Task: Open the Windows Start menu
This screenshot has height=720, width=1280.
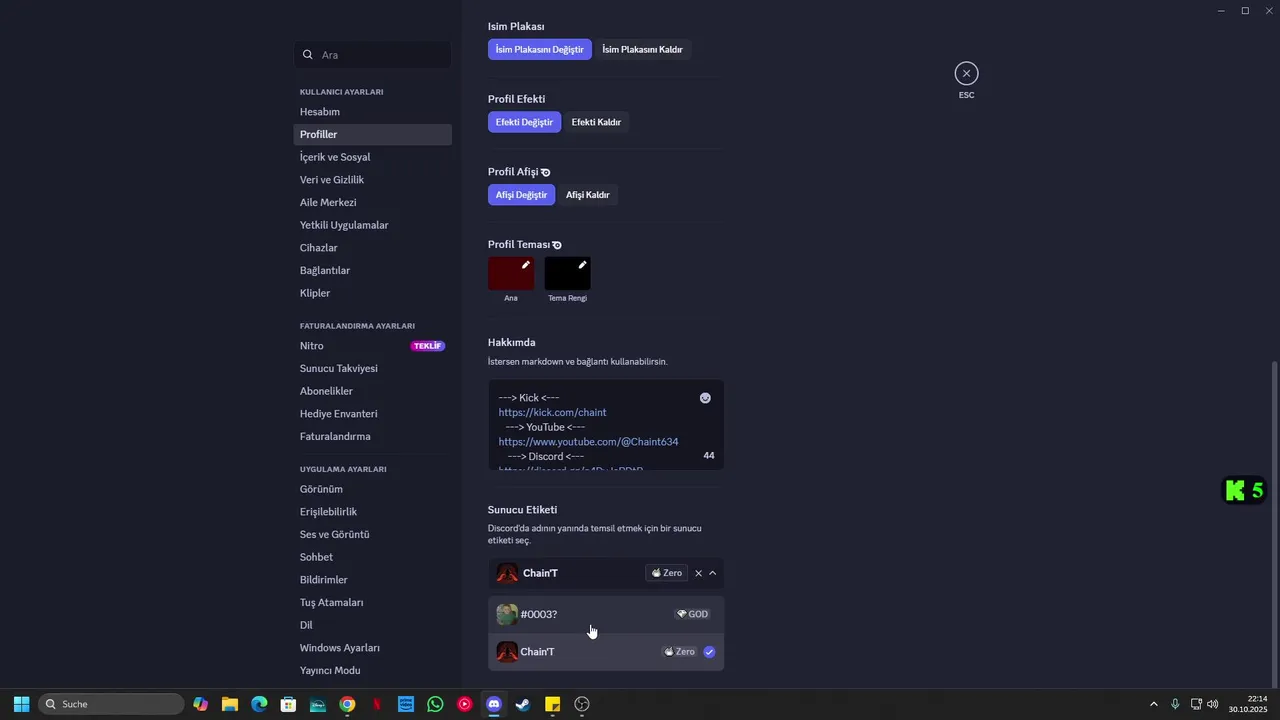Action: pyautogui.click(x=21, y=704)
